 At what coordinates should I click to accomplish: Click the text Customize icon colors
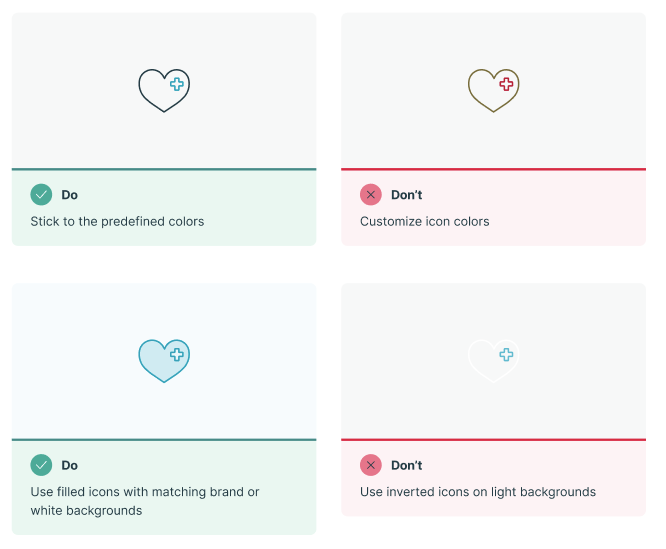pos(425,221)
